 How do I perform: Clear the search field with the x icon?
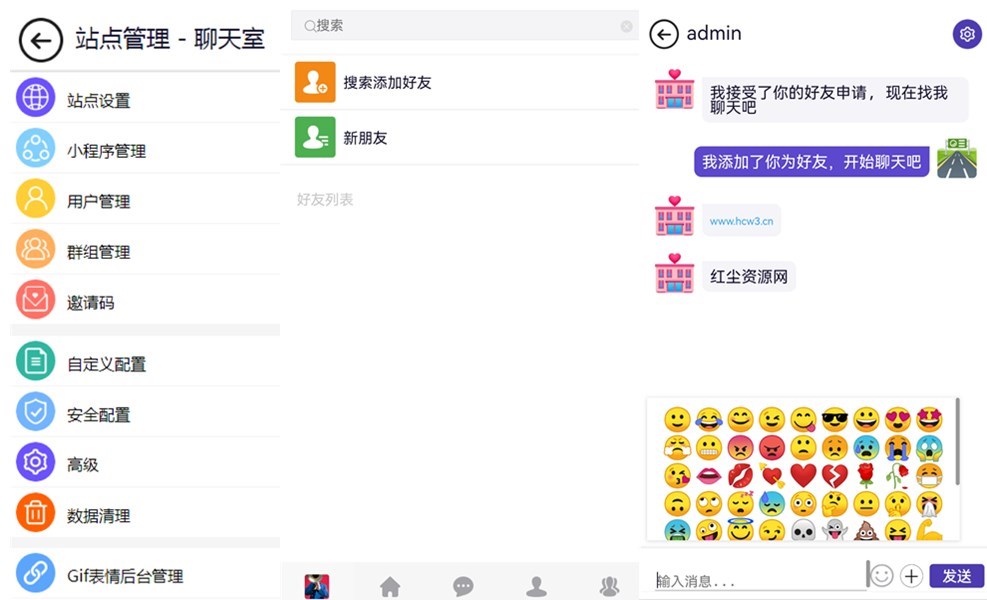coord(626,26)
